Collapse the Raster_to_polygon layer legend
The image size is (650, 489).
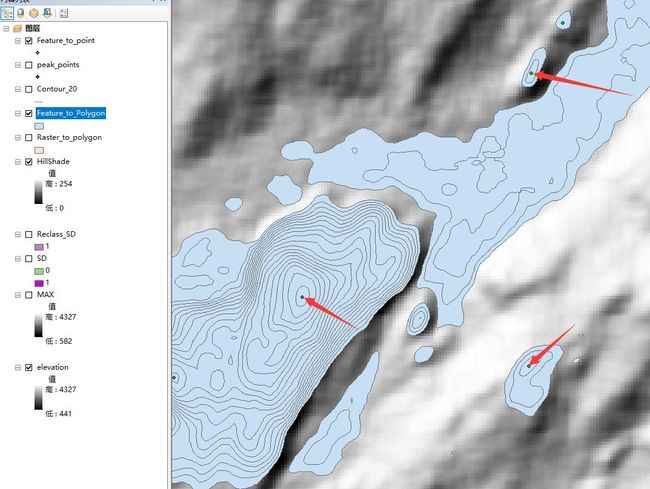pyautogui.click(x=18, y=138)
